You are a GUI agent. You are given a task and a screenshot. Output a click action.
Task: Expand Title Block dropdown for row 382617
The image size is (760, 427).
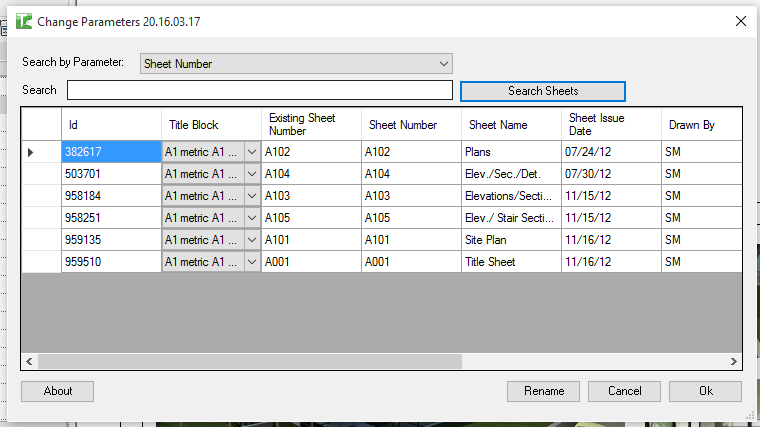click(252, 152)
